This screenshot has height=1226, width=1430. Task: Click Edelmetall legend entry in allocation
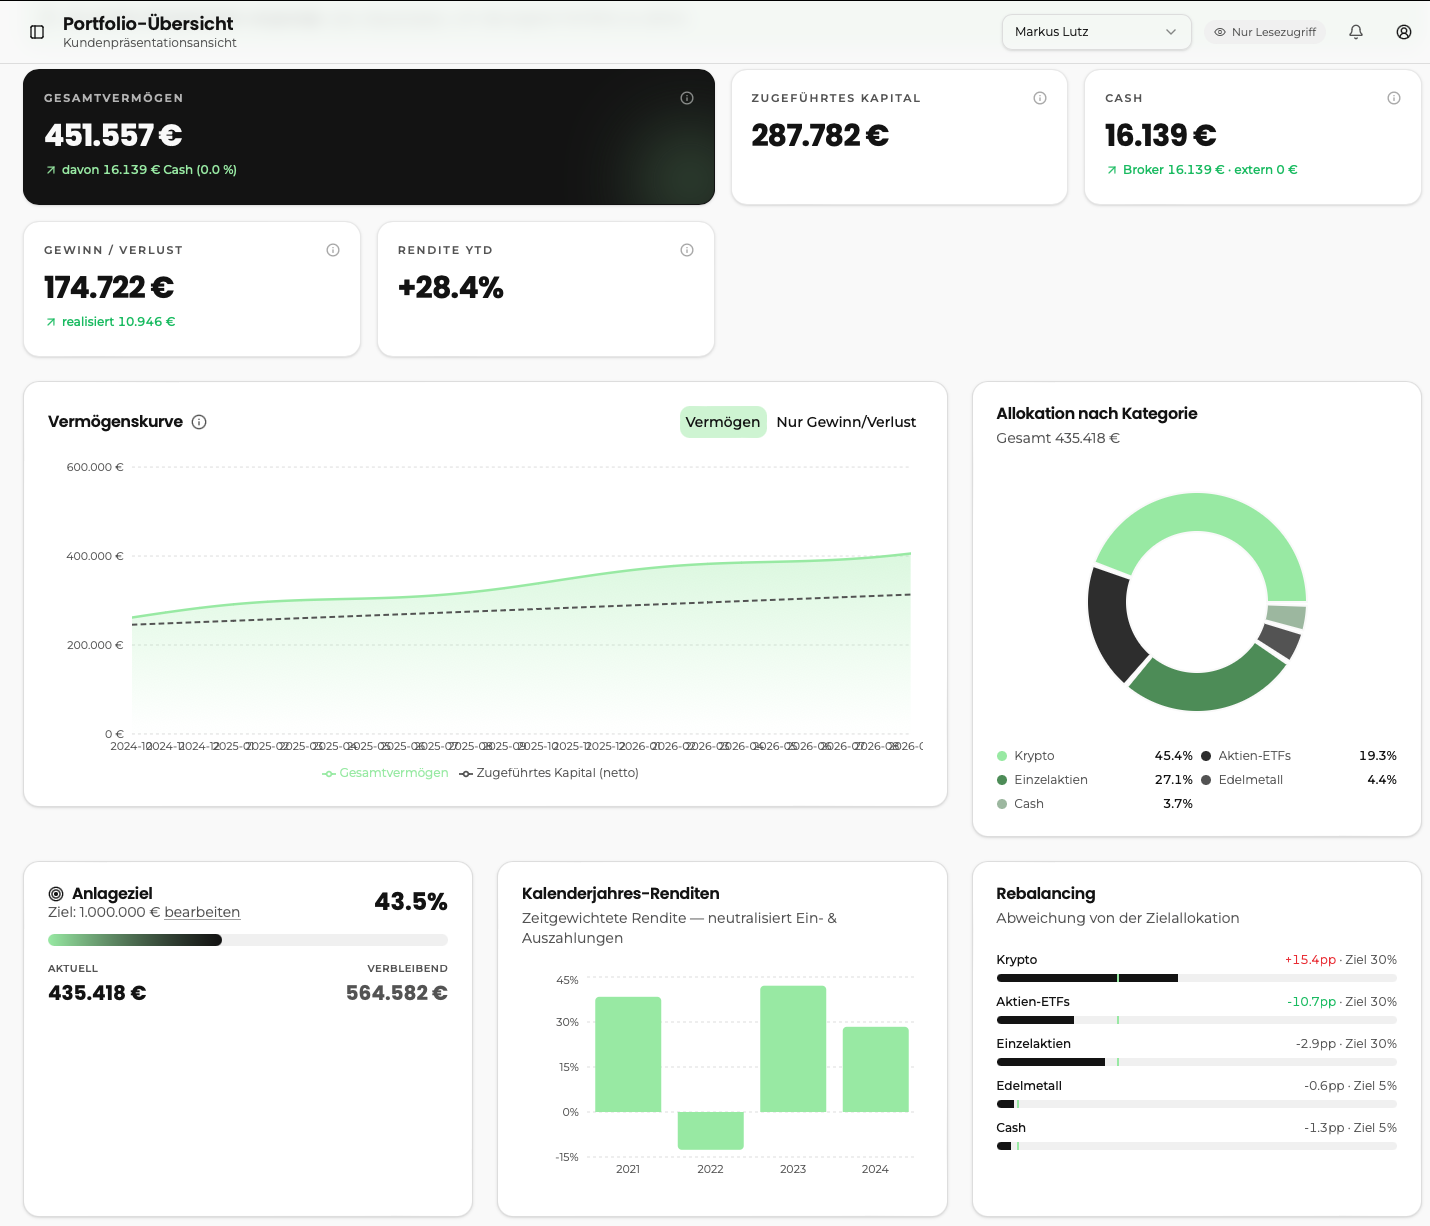click(1298, 780)
